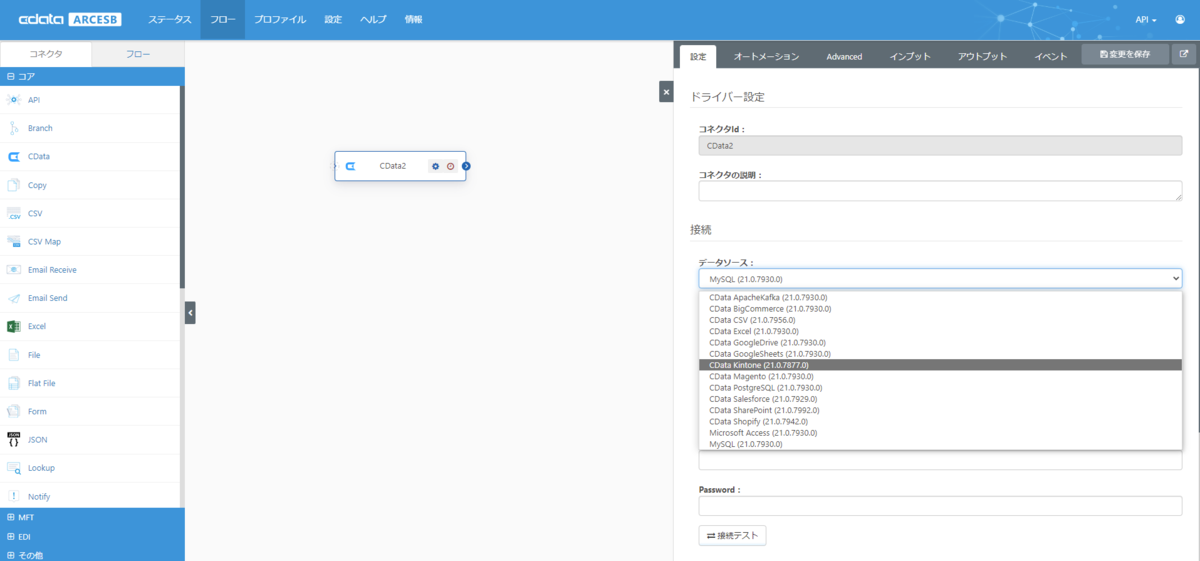
Task: Click the 接続テスト button
Action: click(x=732, y=536)
